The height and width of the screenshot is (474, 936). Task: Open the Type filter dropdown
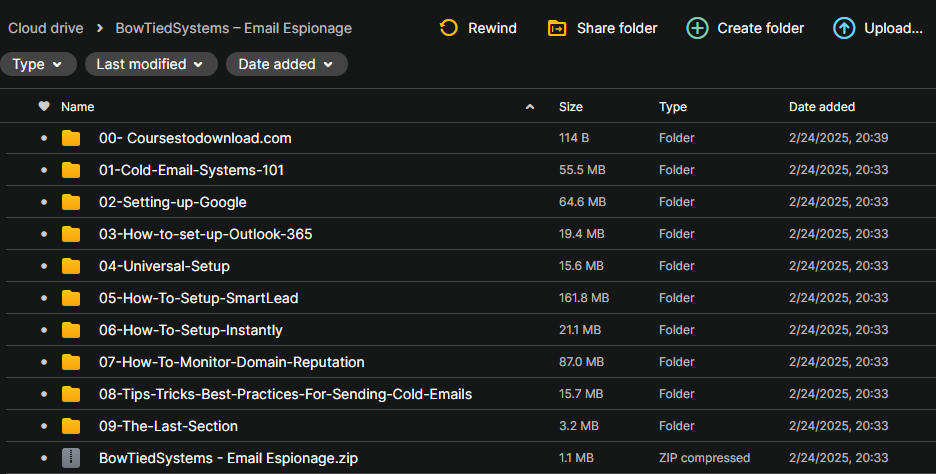pyautogui.click(x=38, y=64)
